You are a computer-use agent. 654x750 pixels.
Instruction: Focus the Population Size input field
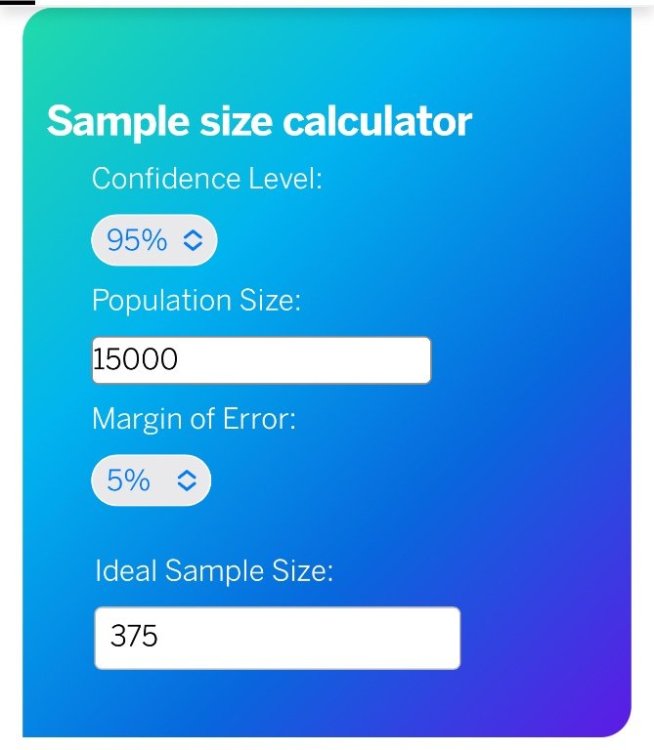(300, 360)
